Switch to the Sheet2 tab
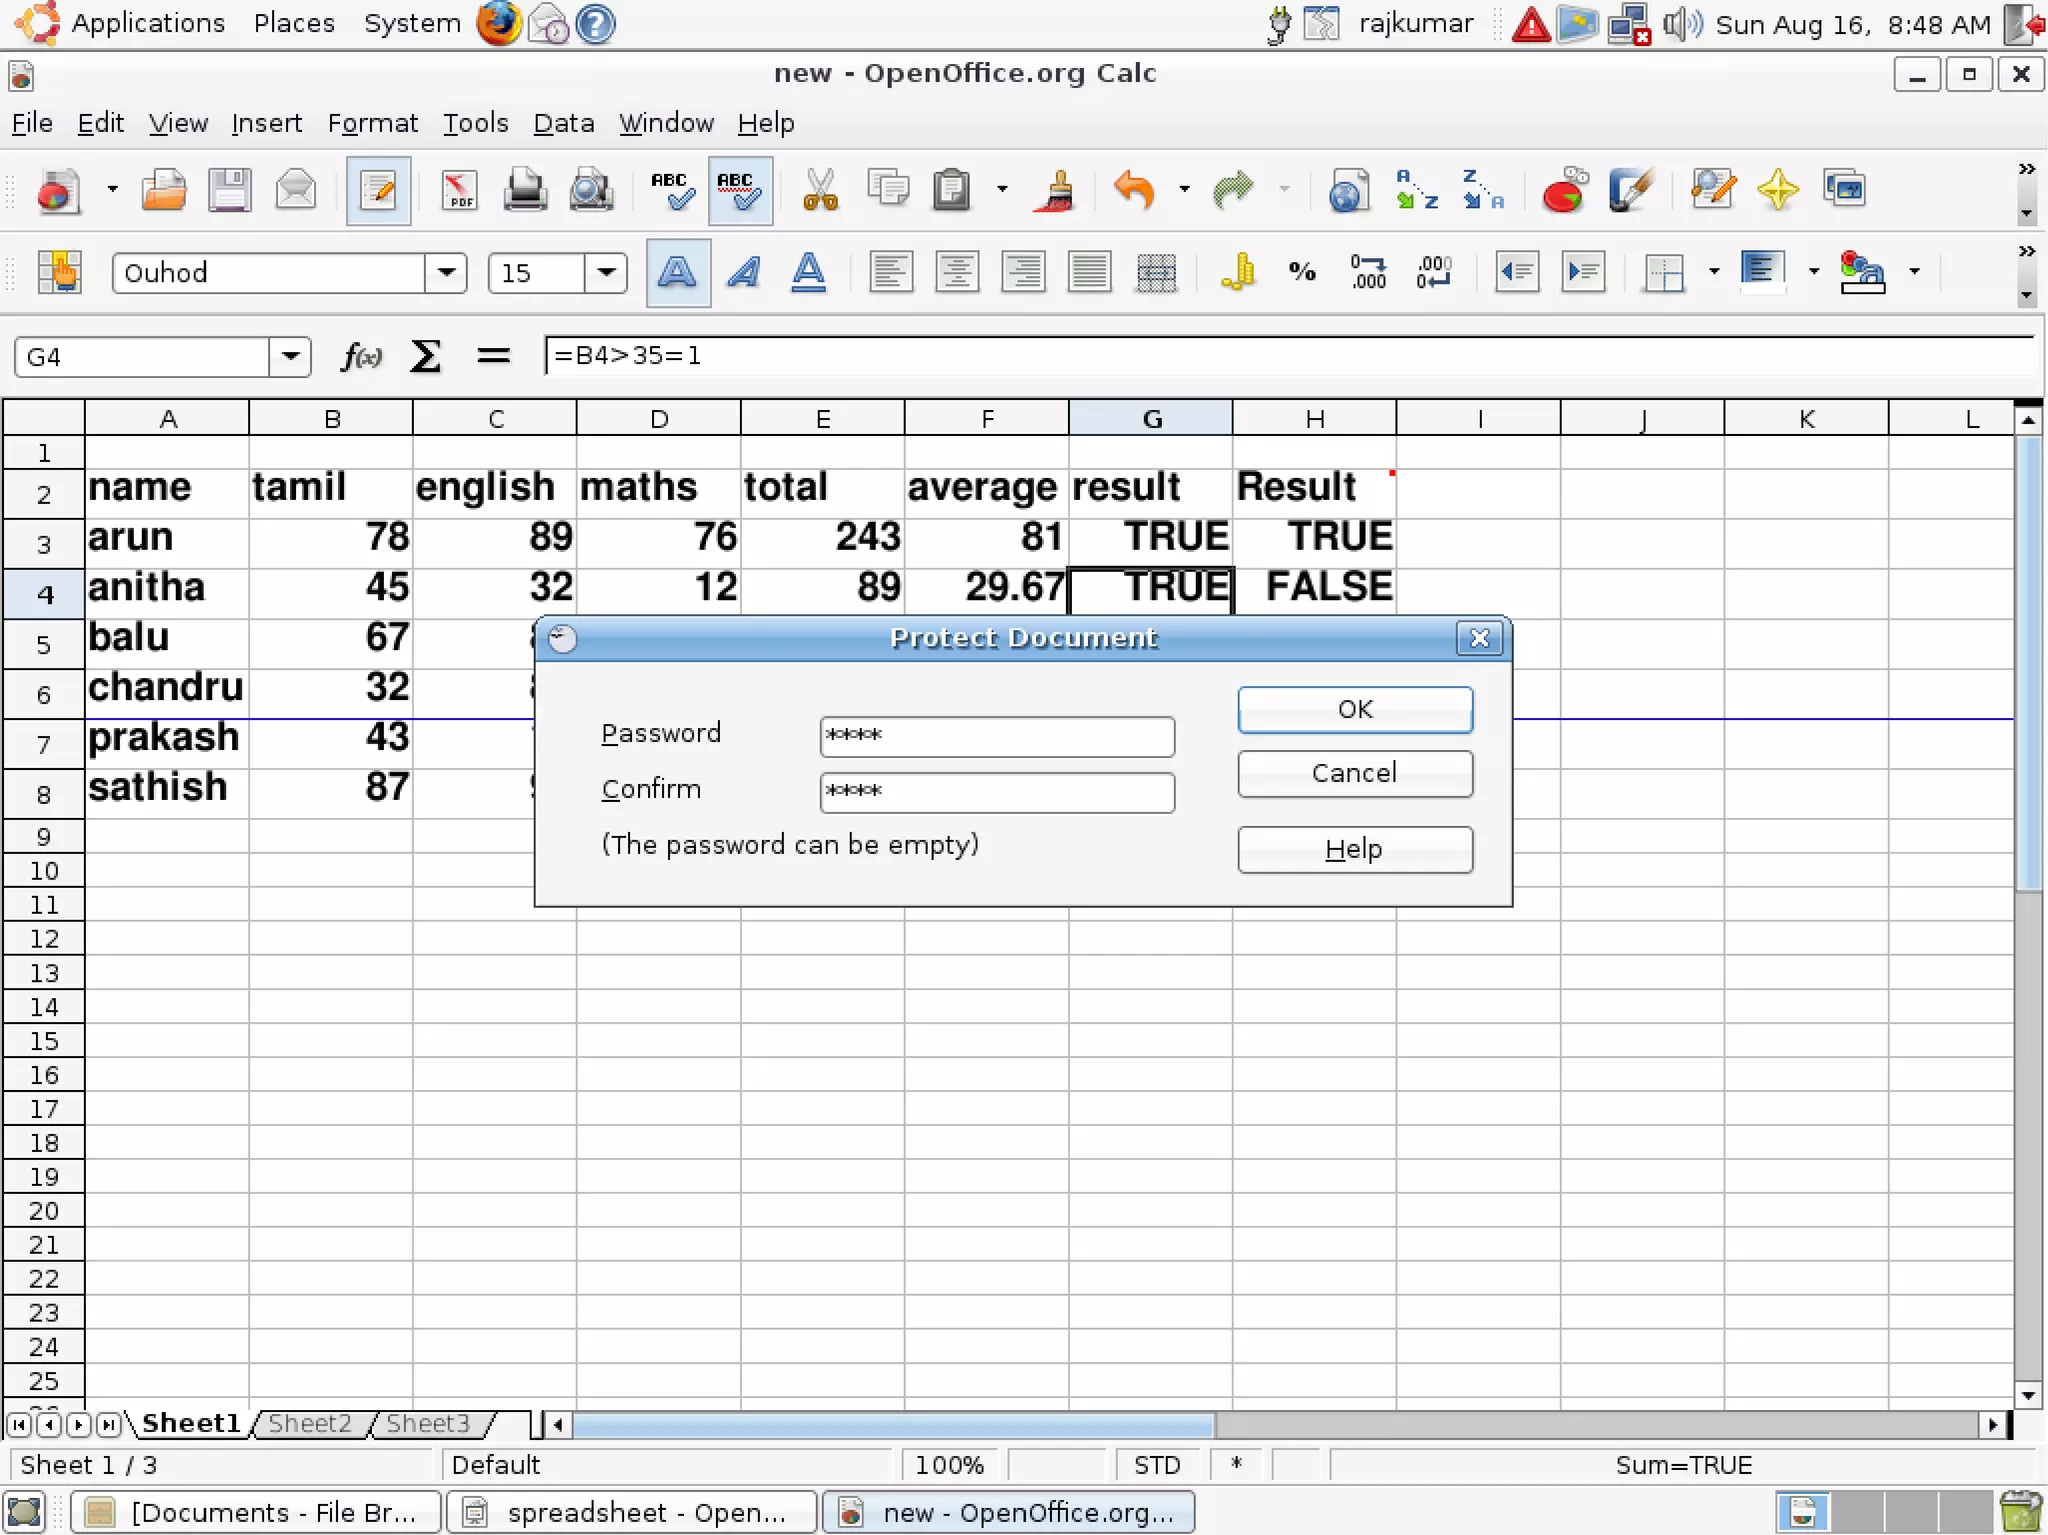The image size is (2048, 1535). click(x=310, y=1423)
